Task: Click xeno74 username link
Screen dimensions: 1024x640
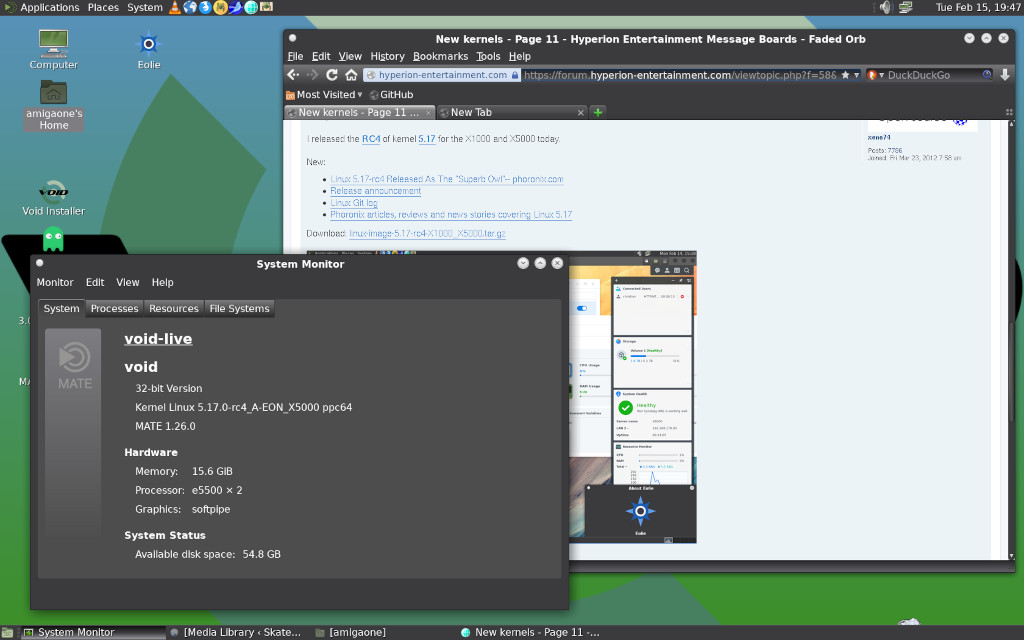Action: [879, 137]
